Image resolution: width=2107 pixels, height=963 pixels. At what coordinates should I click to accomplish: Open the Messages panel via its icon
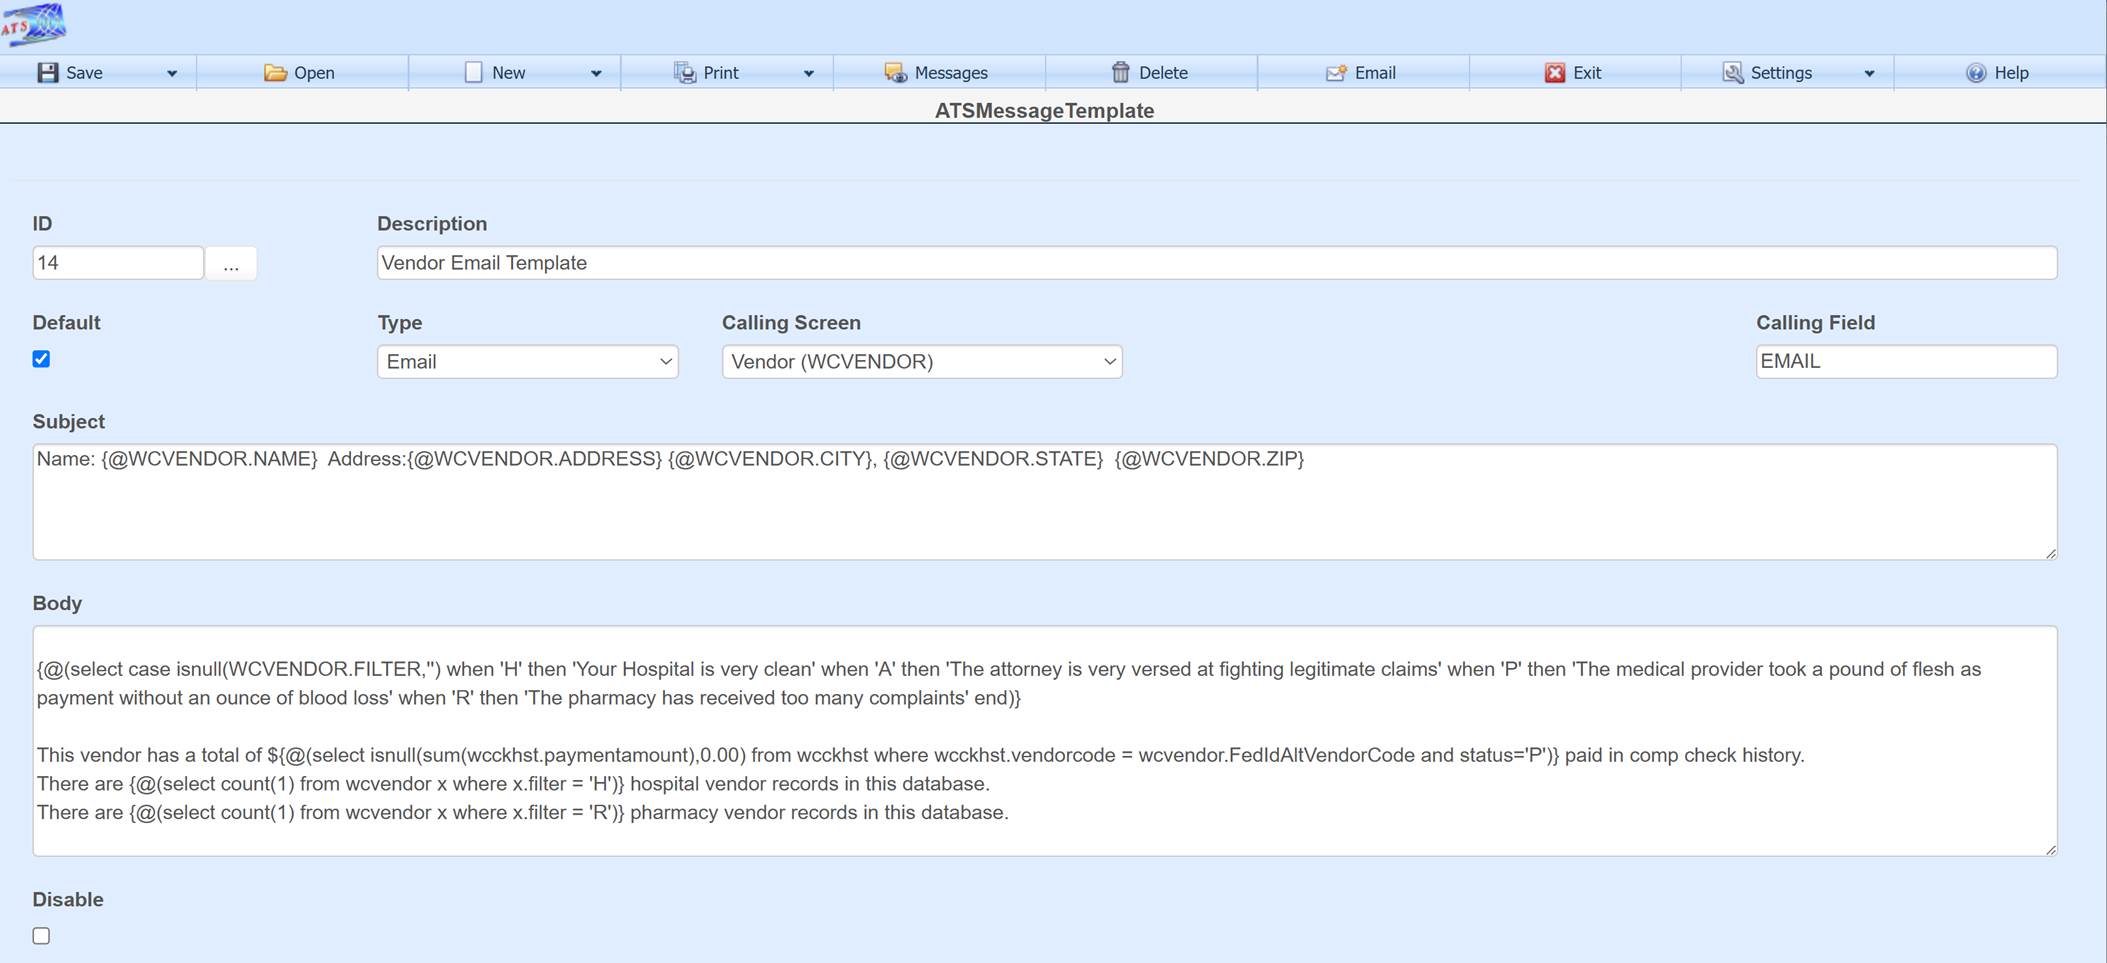(x=893, y=72)
